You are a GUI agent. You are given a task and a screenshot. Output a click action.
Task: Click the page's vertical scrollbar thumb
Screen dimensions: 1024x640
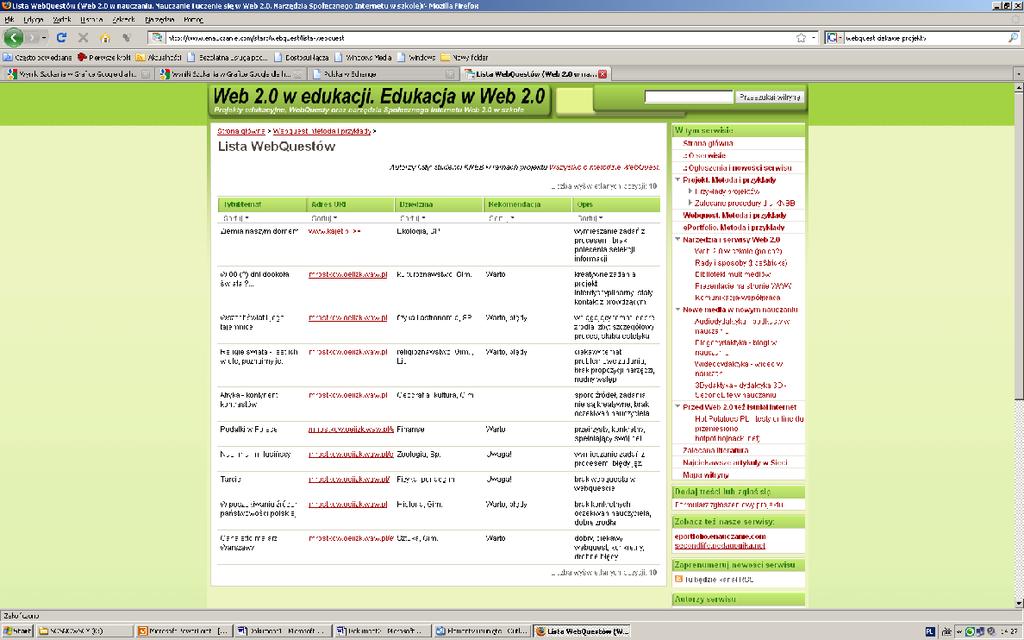pyautogui.click(x=1018, y=246)
